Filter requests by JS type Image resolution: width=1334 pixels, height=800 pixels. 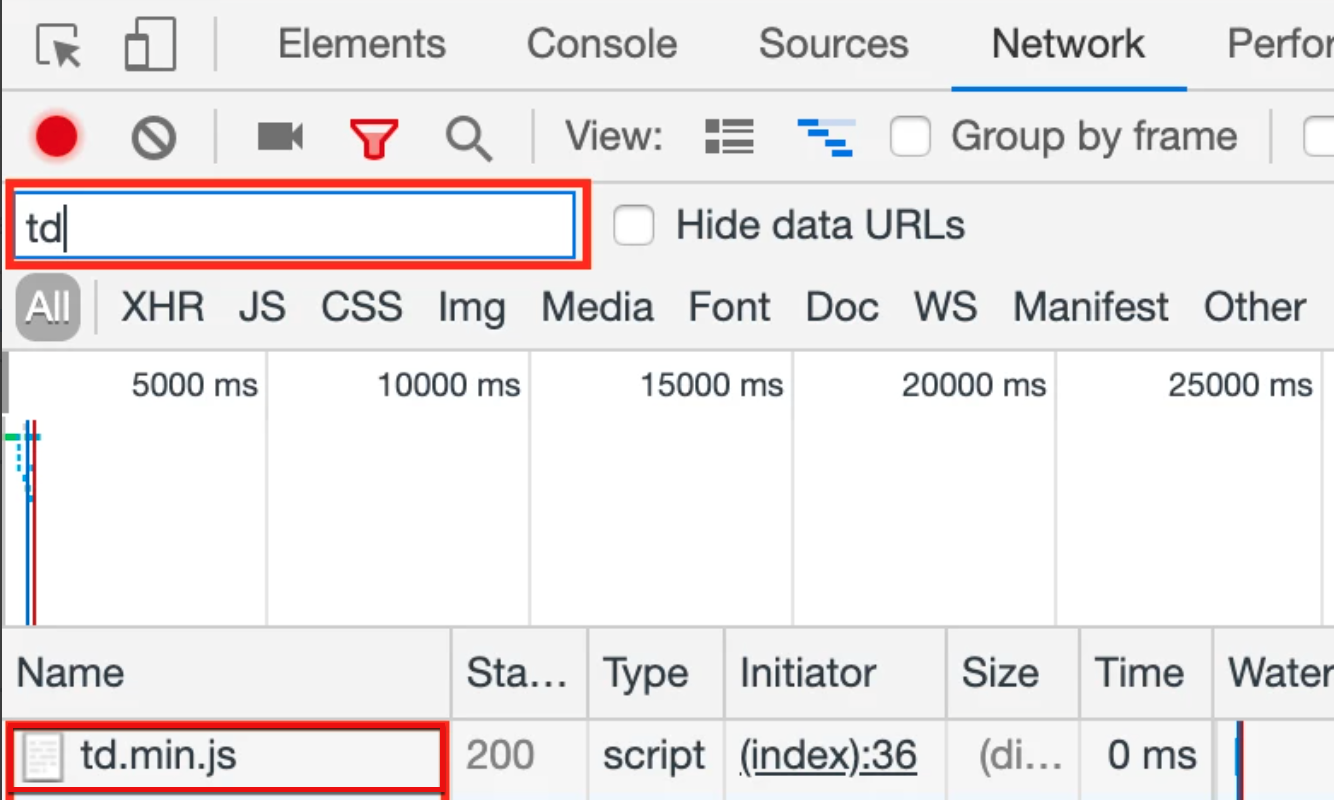[262, 307]
